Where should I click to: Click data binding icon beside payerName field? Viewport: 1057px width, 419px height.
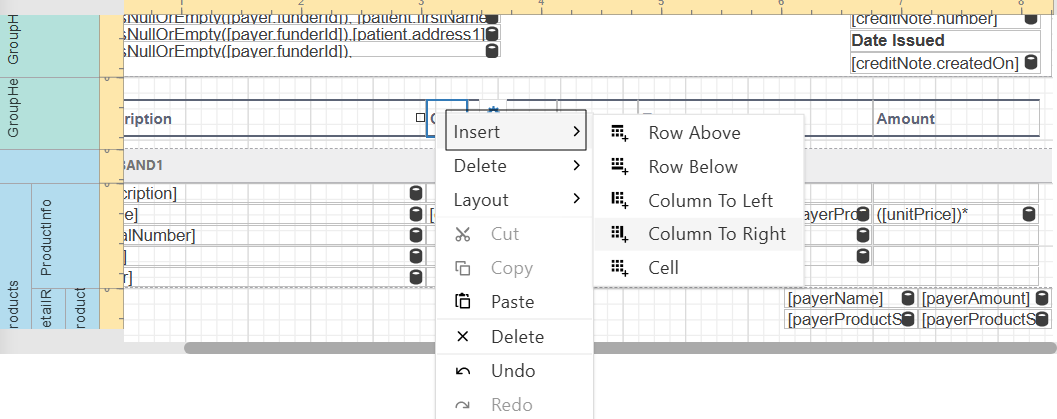click(907, 299)
